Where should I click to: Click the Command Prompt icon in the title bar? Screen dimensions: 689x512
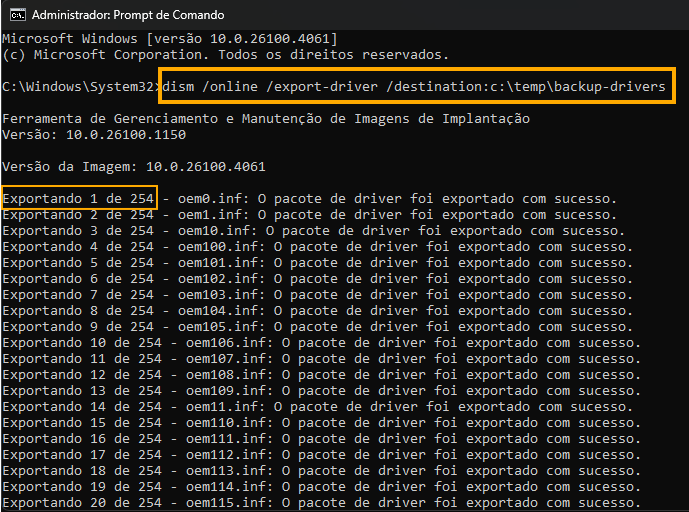coord(18,15)
